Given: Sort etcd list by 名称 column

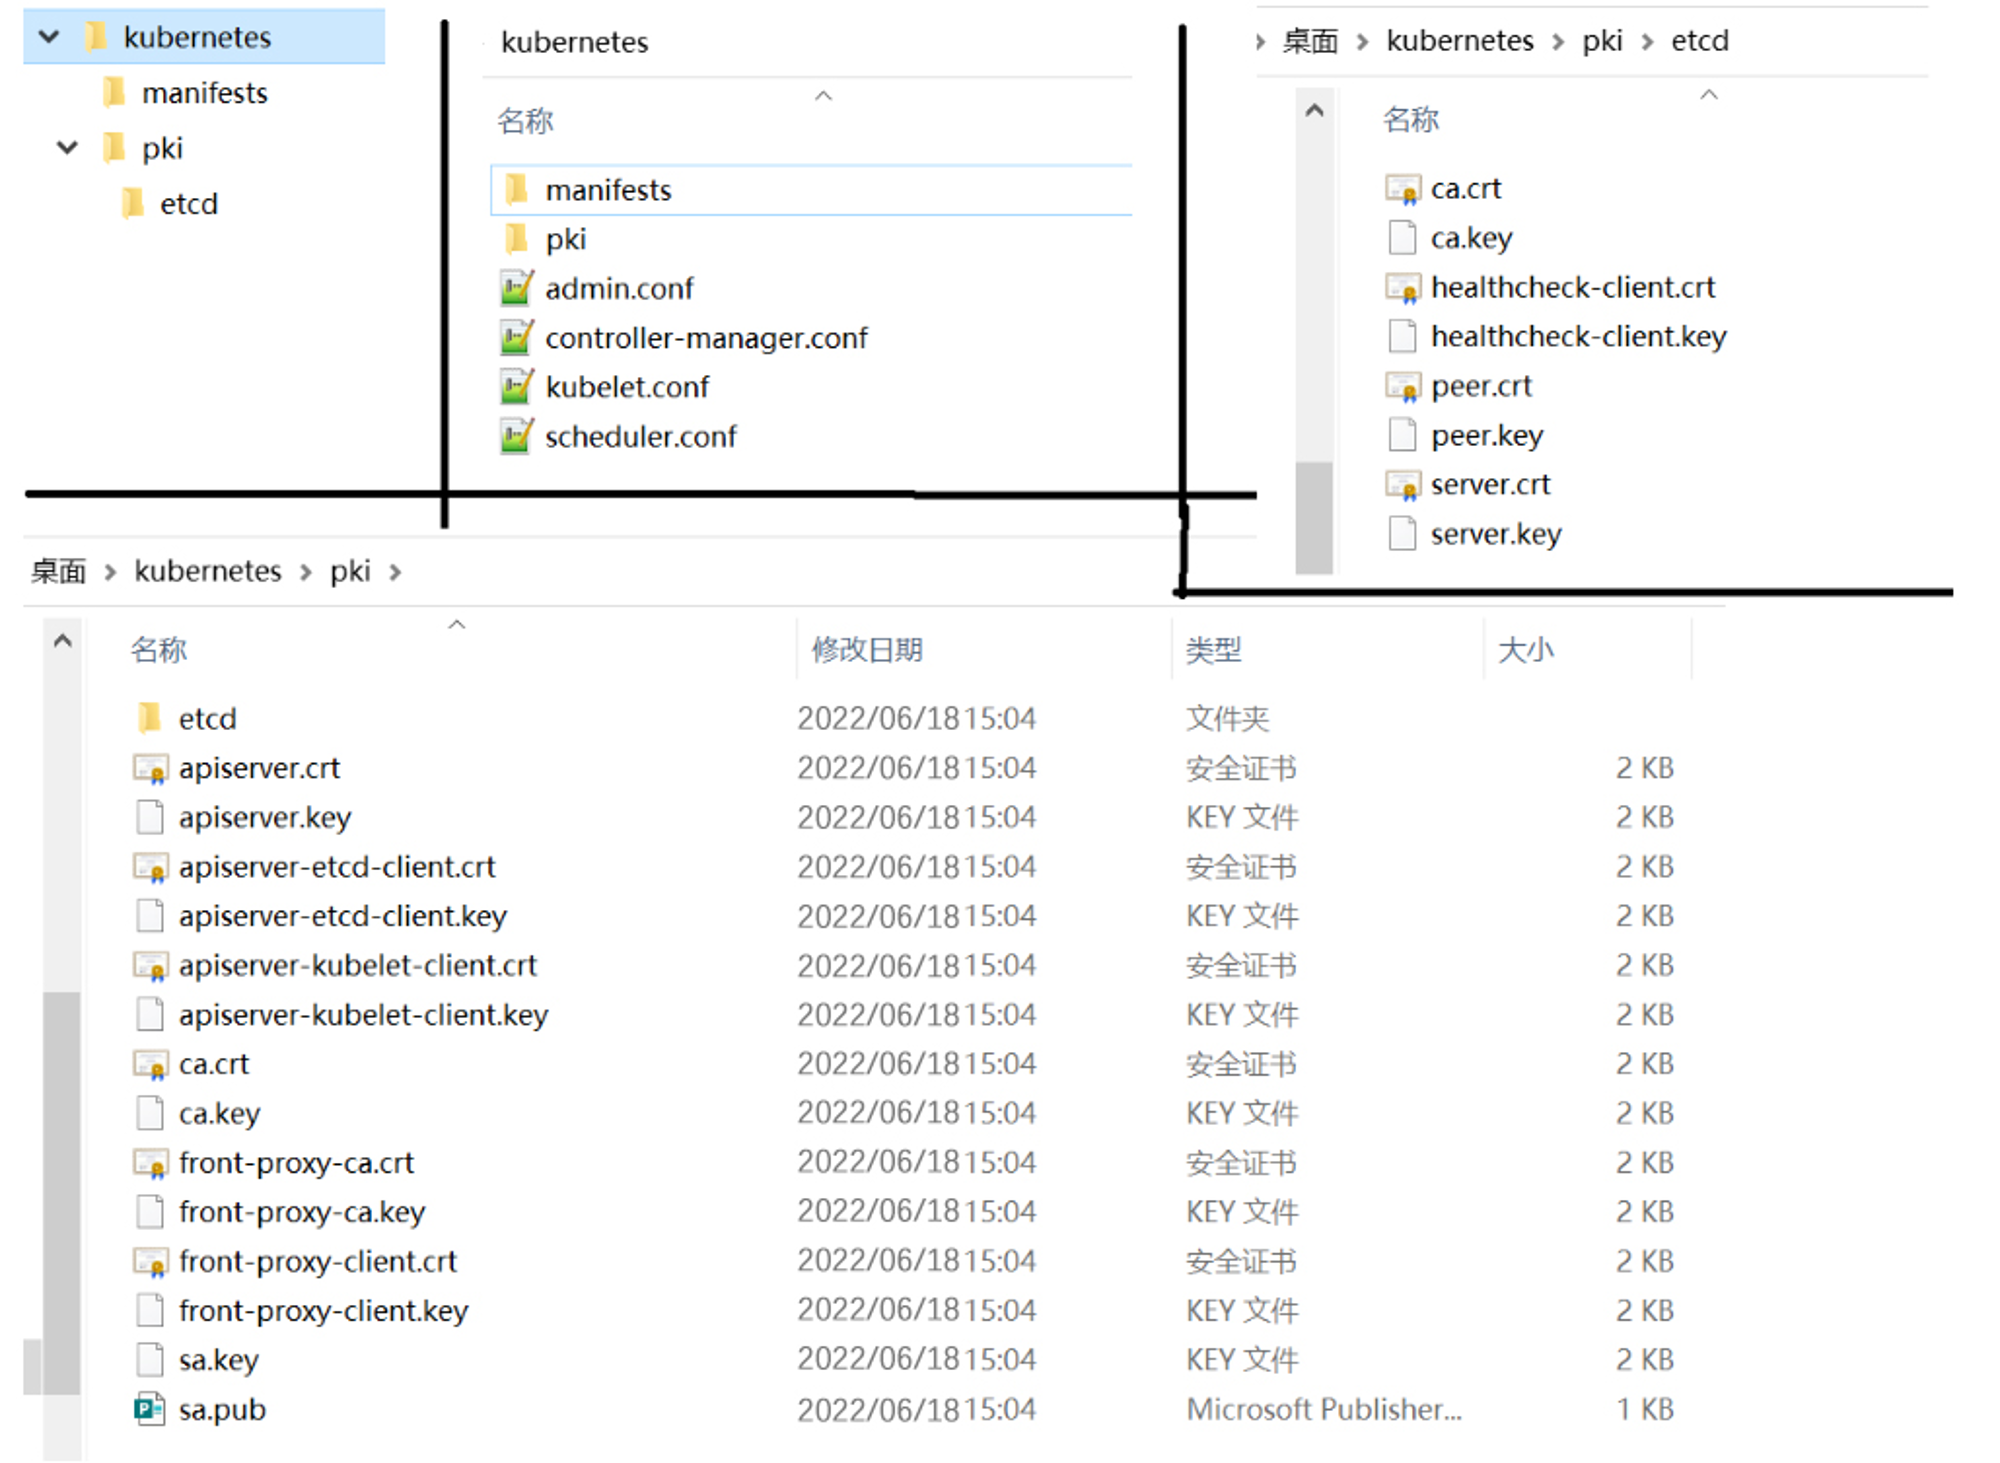Looking at the screenshot, I should click(1410, 119).
